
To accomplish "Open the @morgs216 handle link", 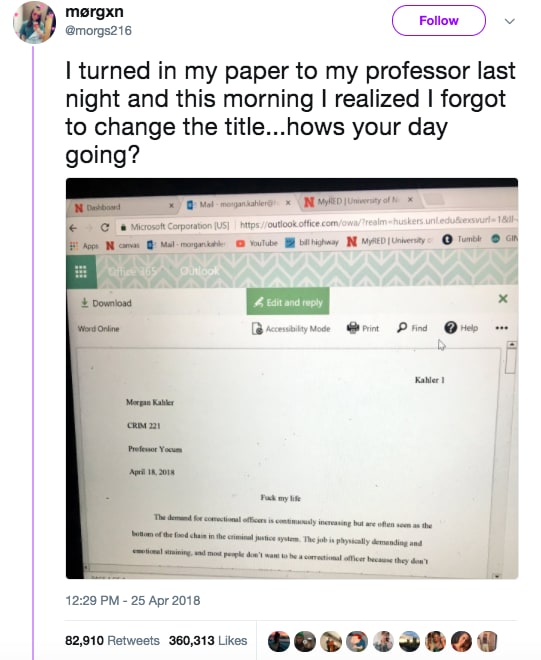I will [x=98, y=31].
